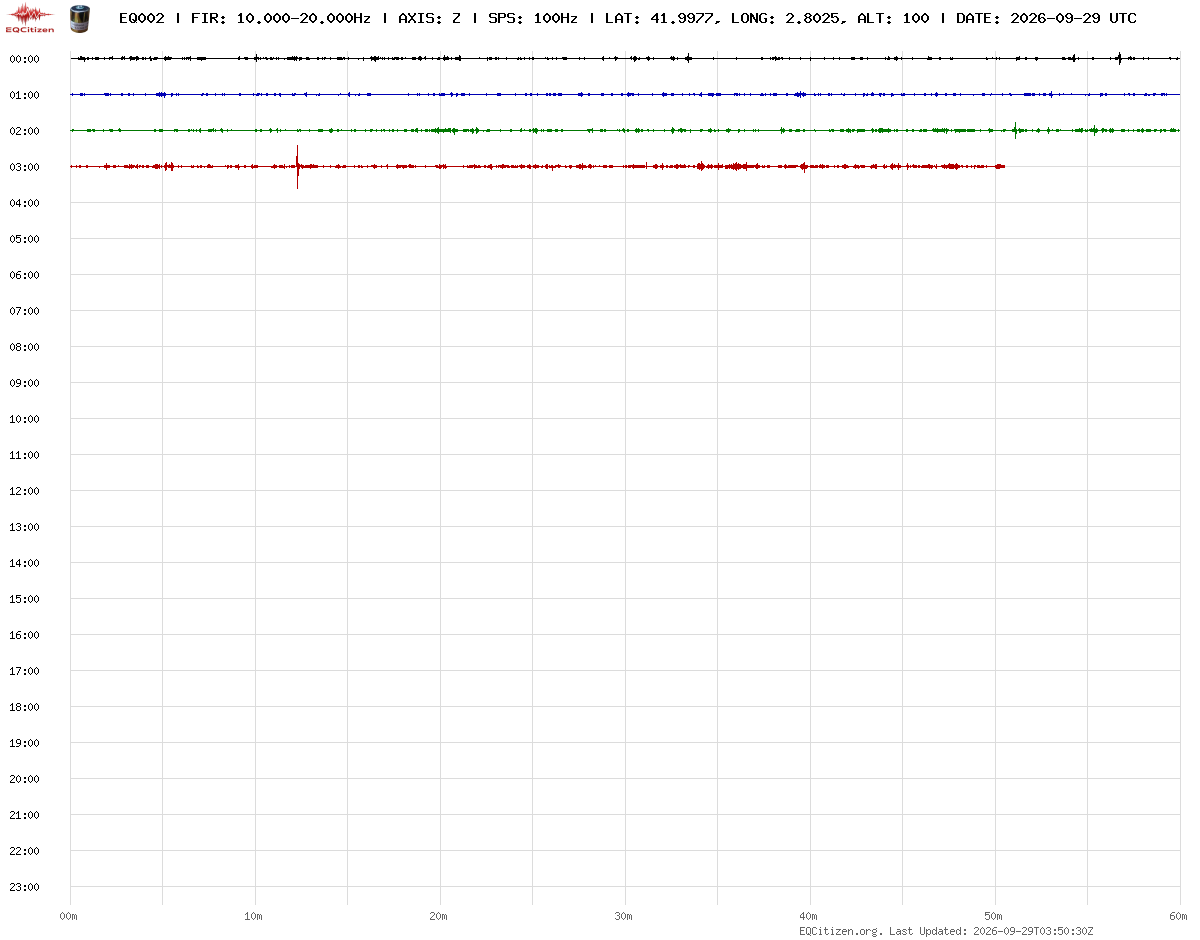Click the end of the red 03:00 trace

[x=1003, y=166]
